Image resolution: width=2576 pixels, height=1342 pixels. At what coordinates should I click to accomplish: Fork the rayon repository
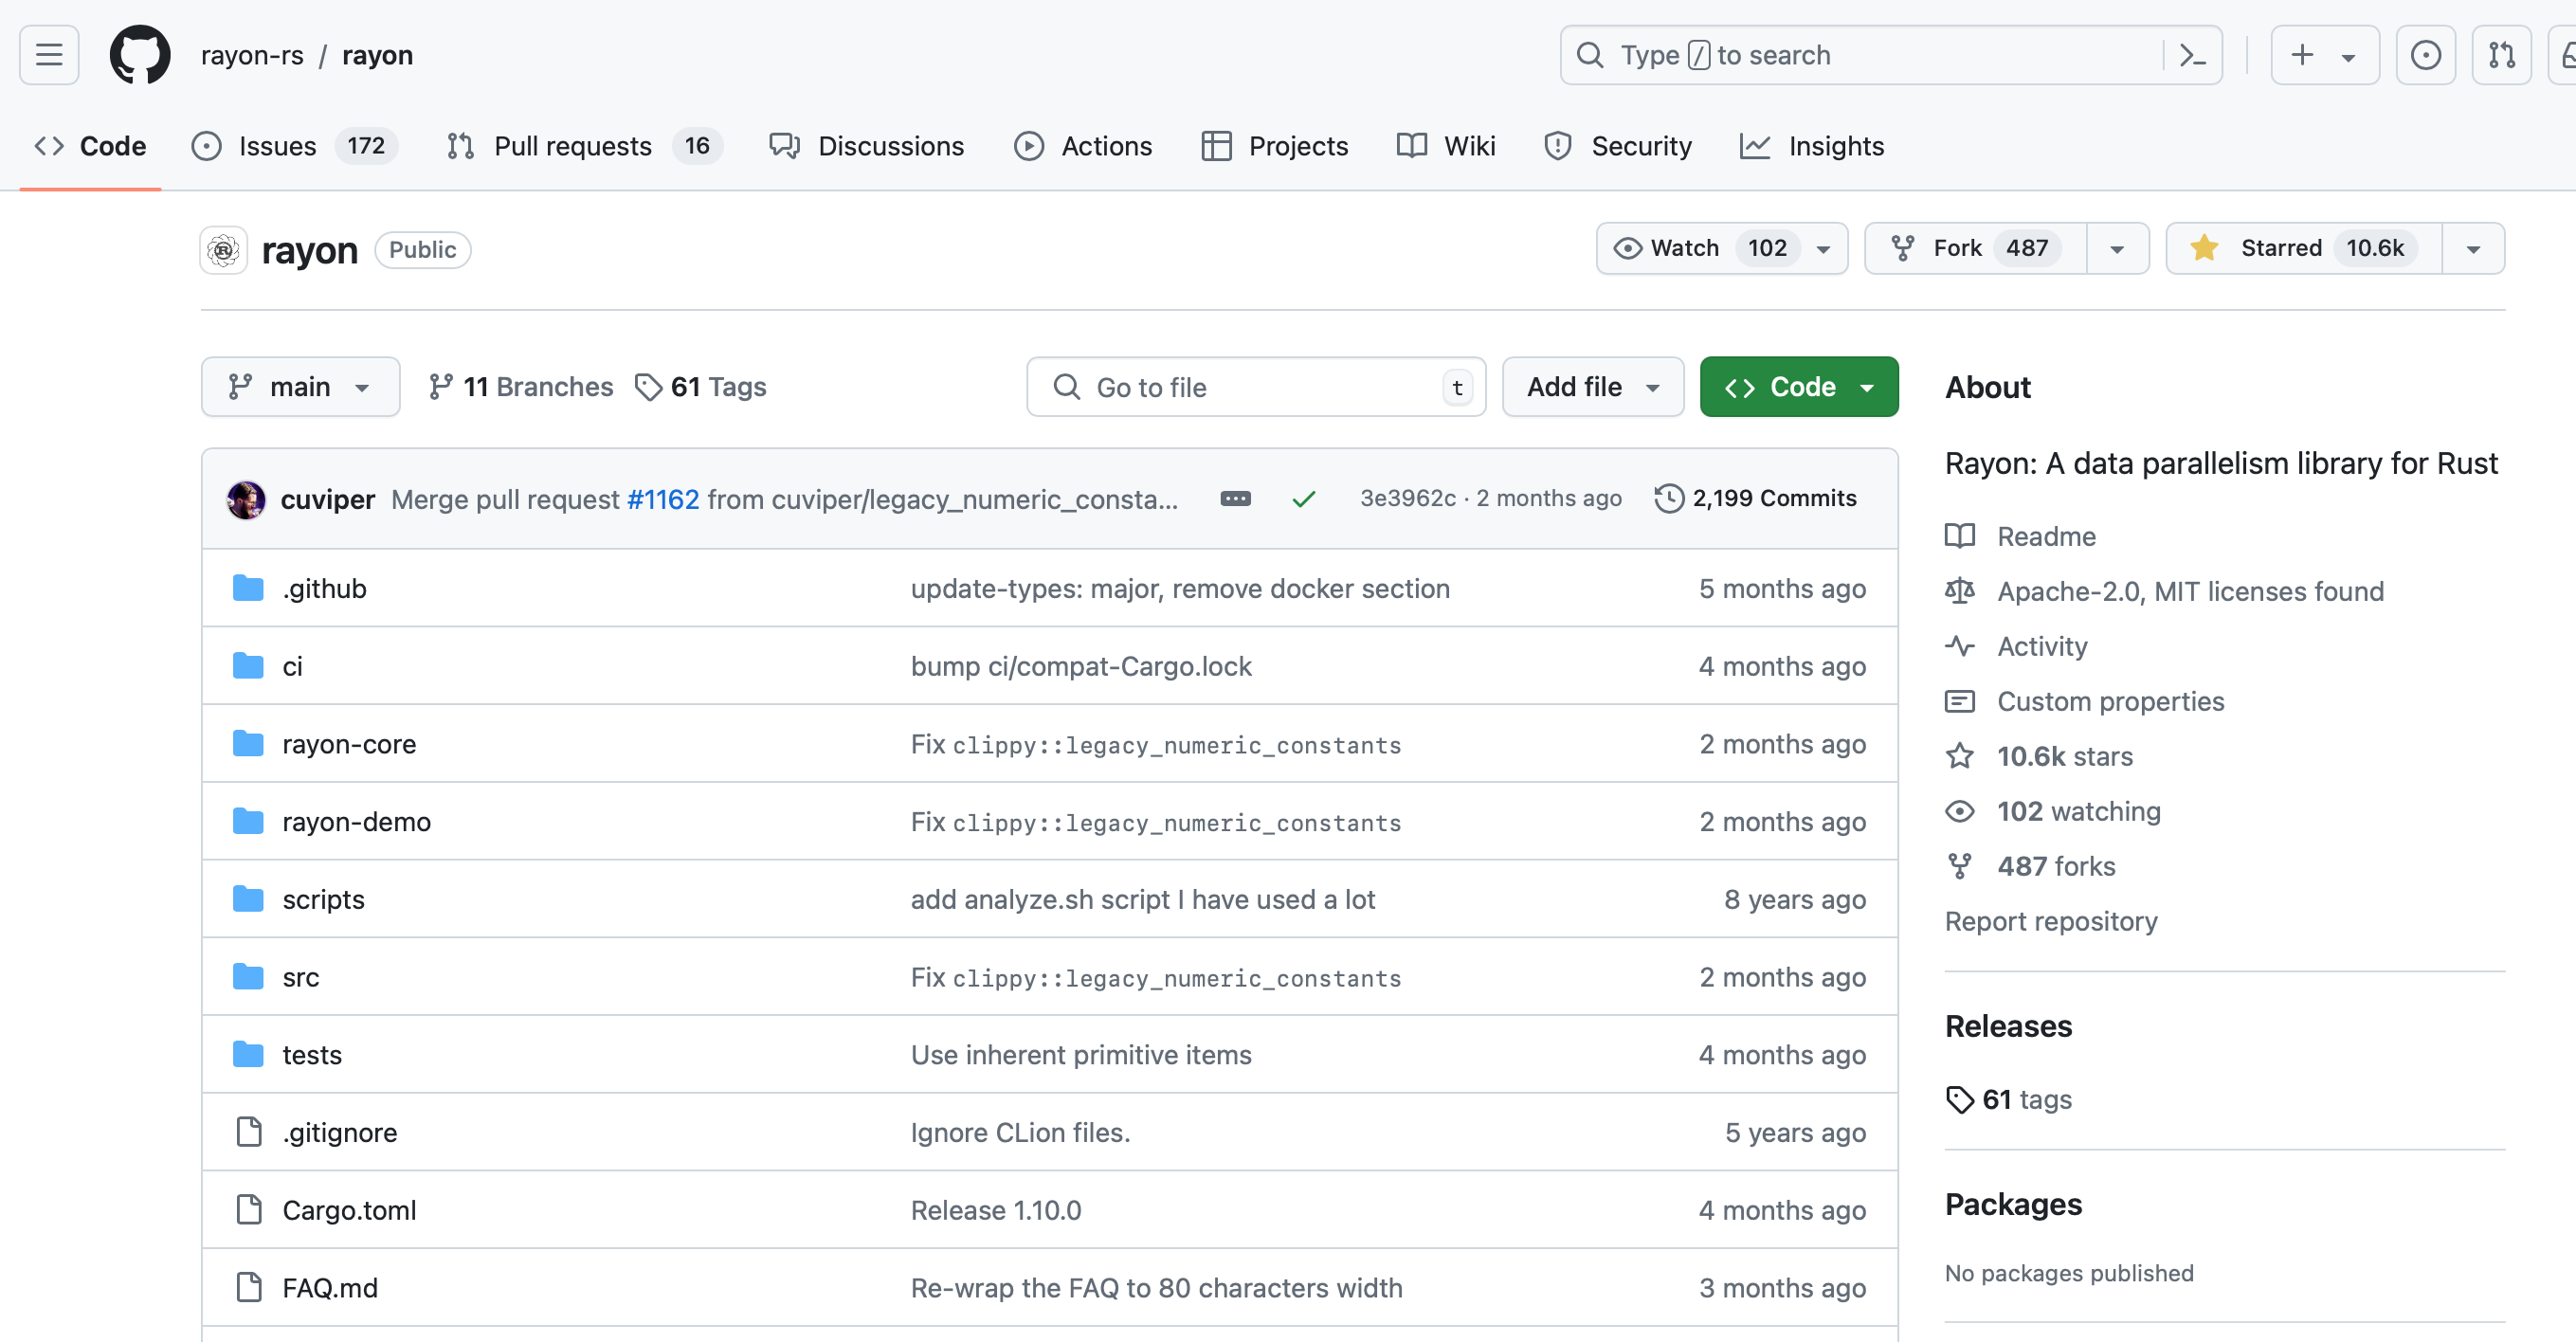click(1975, 248)
